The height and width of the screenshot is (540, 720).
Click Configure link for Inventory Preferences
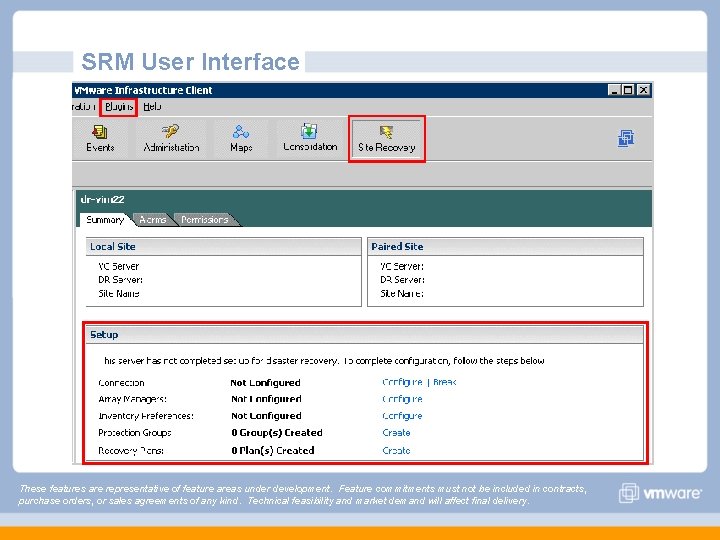[402, 416]
